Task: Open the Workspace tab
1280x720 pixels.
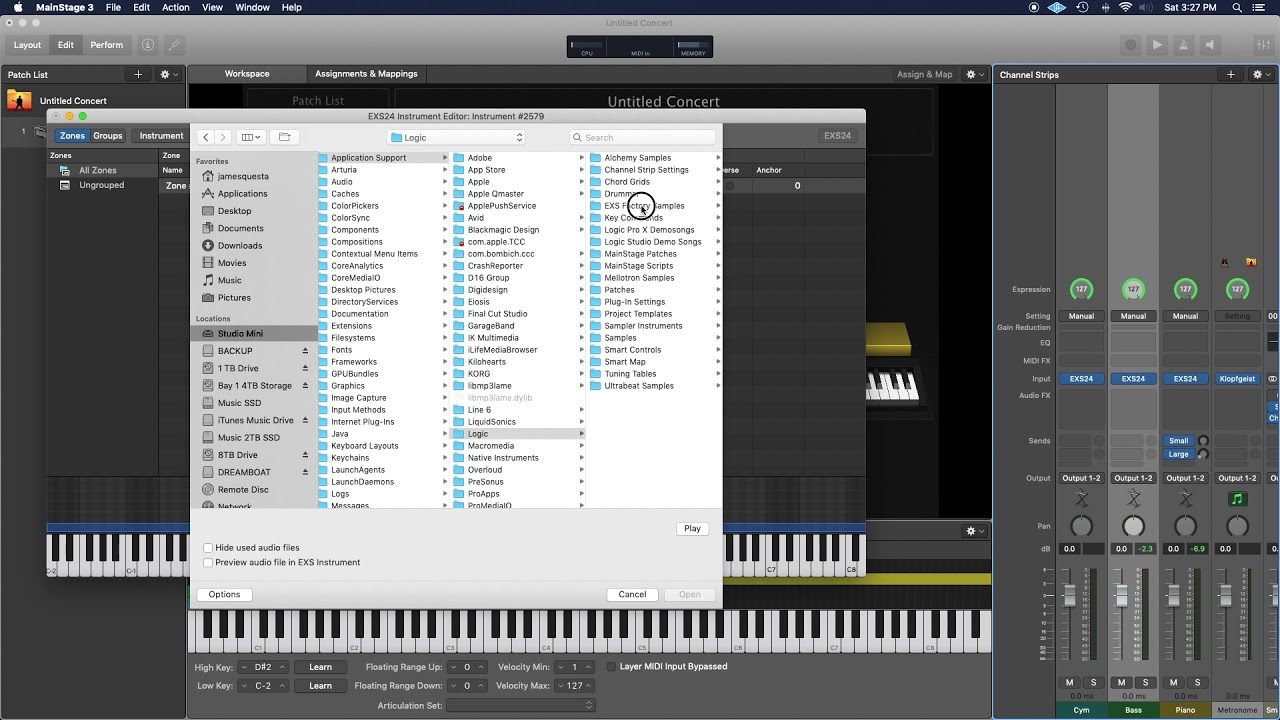Action: [x=247, y=74]
